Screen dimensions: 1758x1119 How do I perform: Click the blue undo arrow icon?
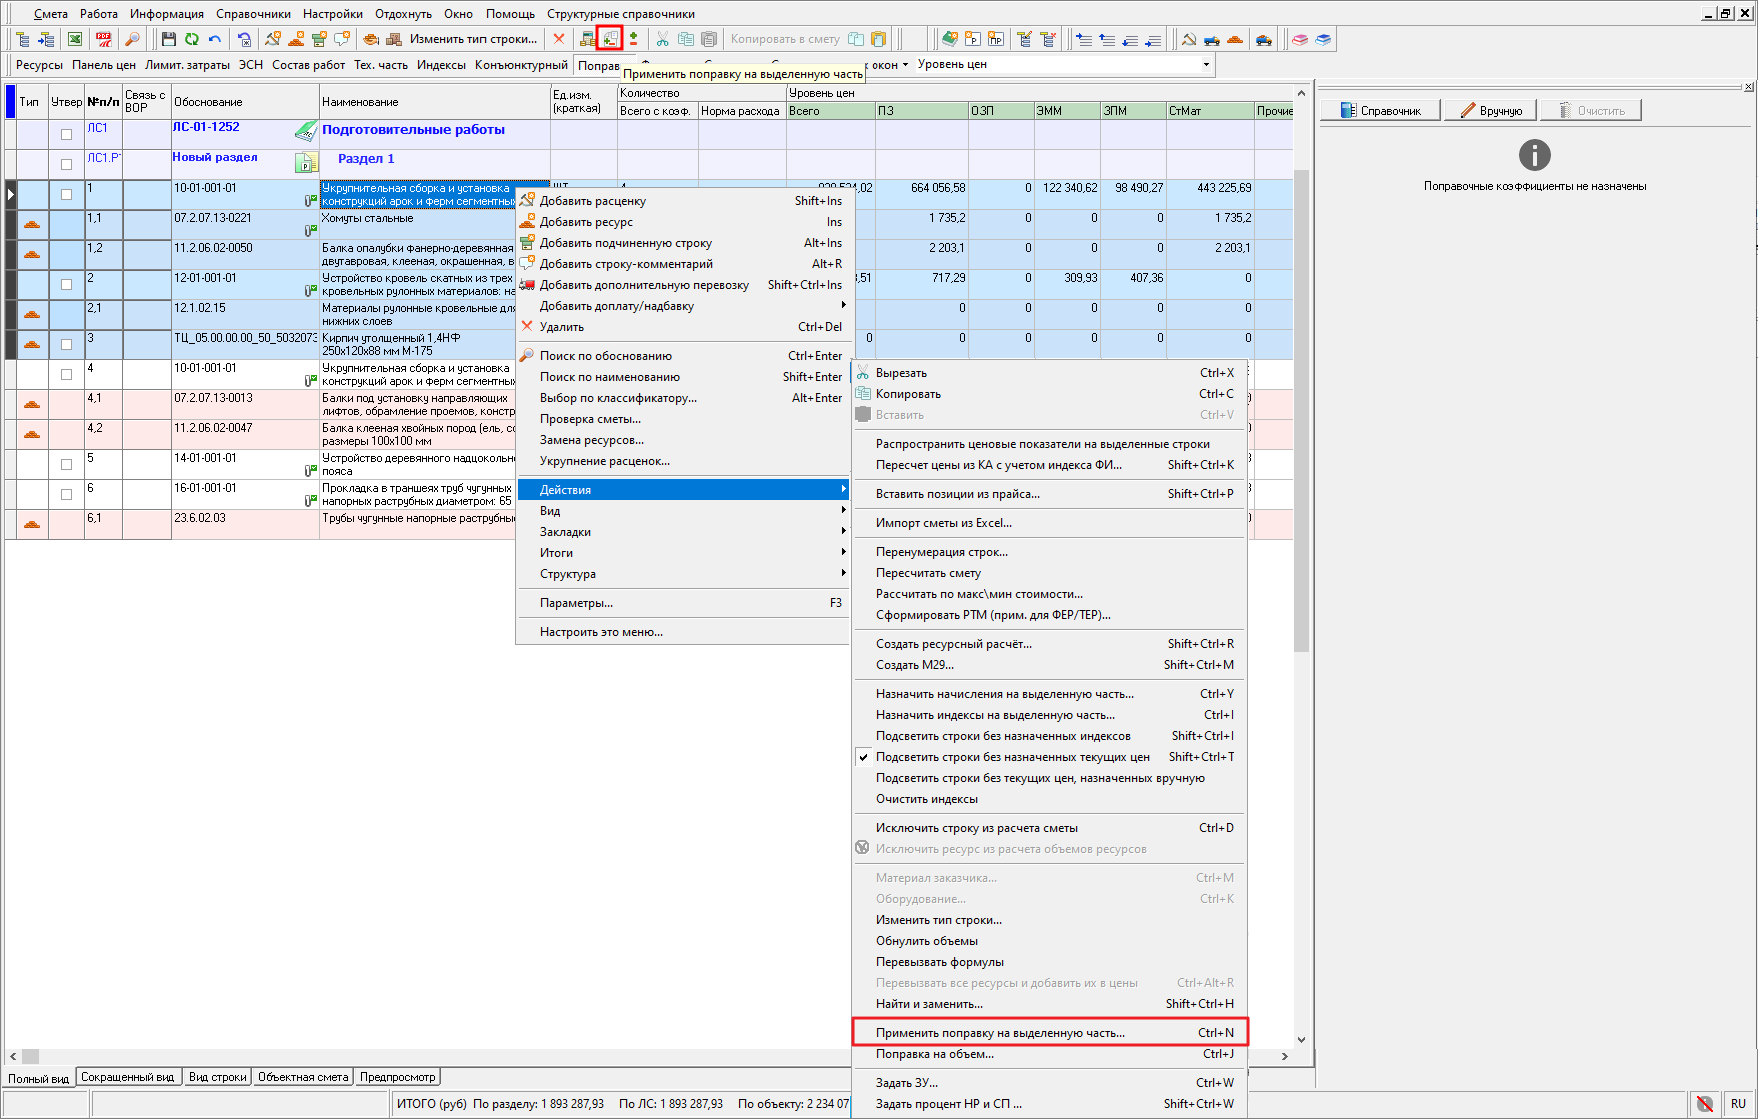(214, 39)
